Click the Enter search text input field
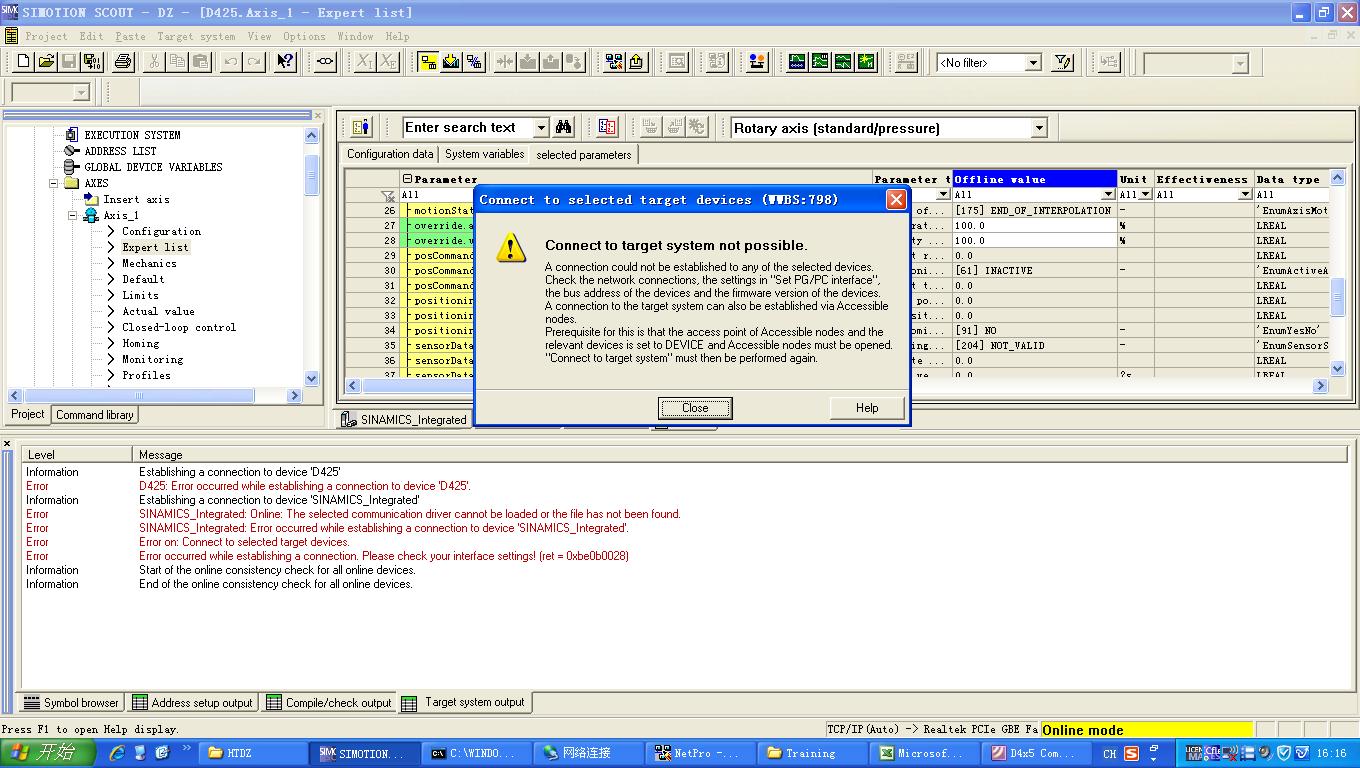Image resolution: width=1360 pixels, height=768 pixels. tap(468, 128)
